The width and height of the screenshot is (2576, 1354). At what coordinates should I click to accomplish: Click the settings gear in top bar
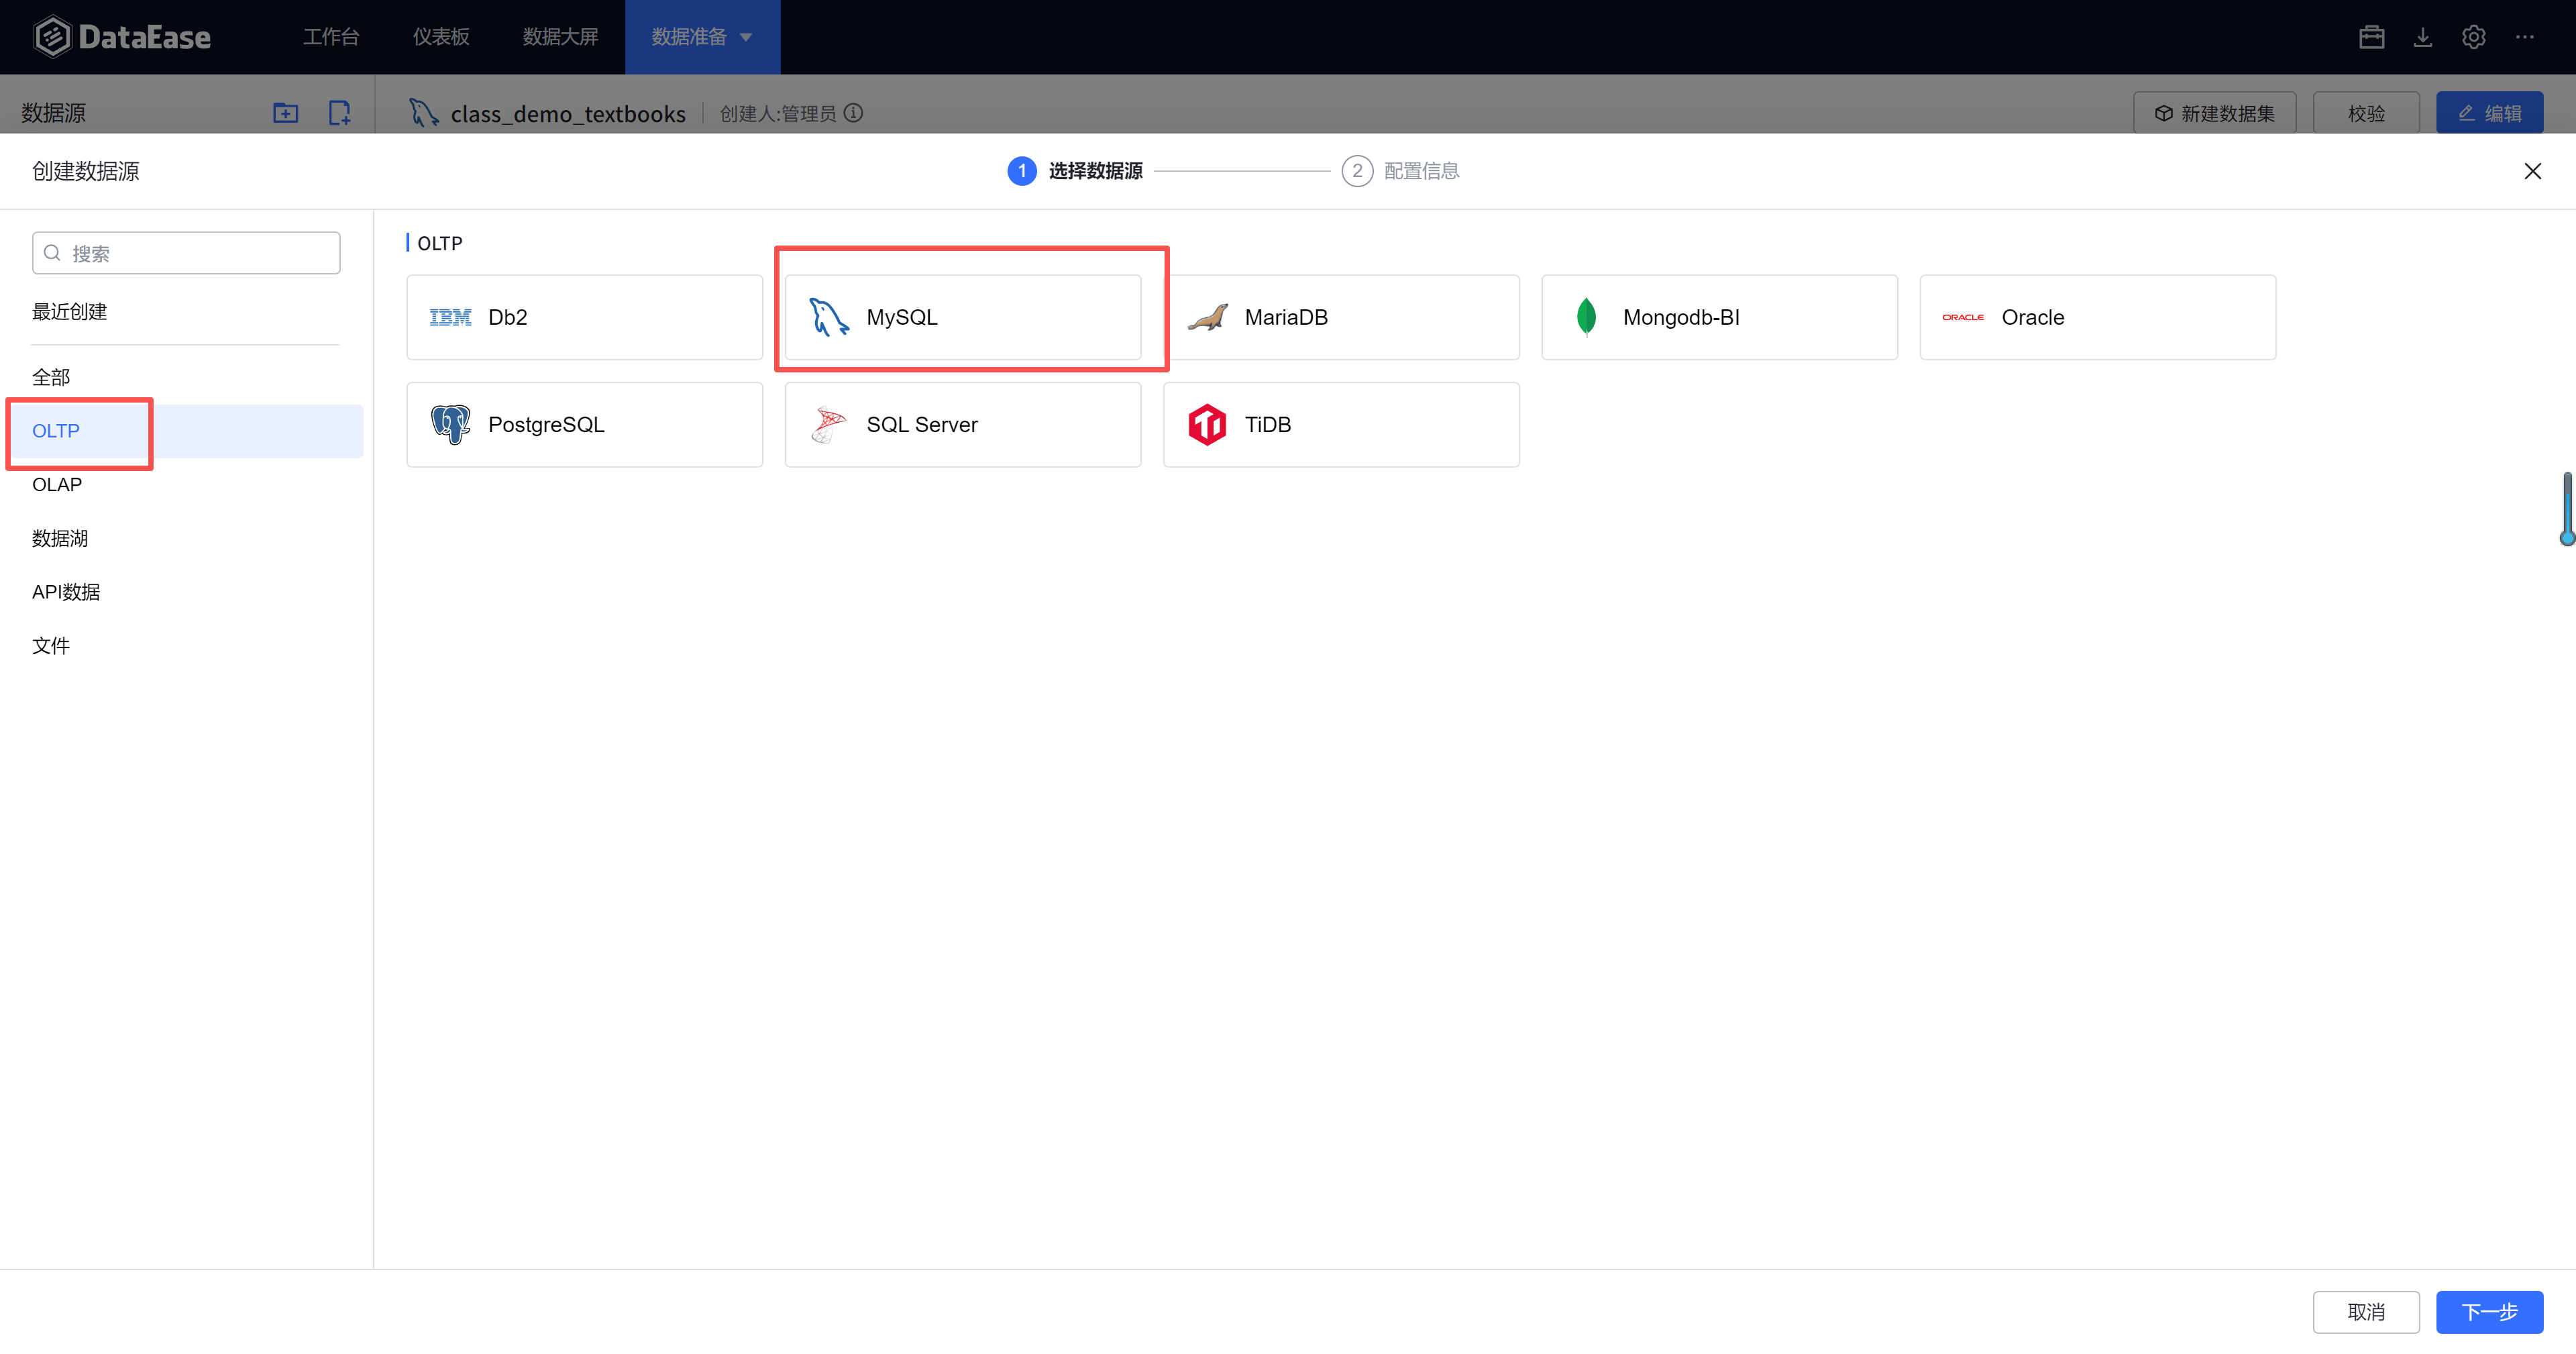[x=2473, y=37]
